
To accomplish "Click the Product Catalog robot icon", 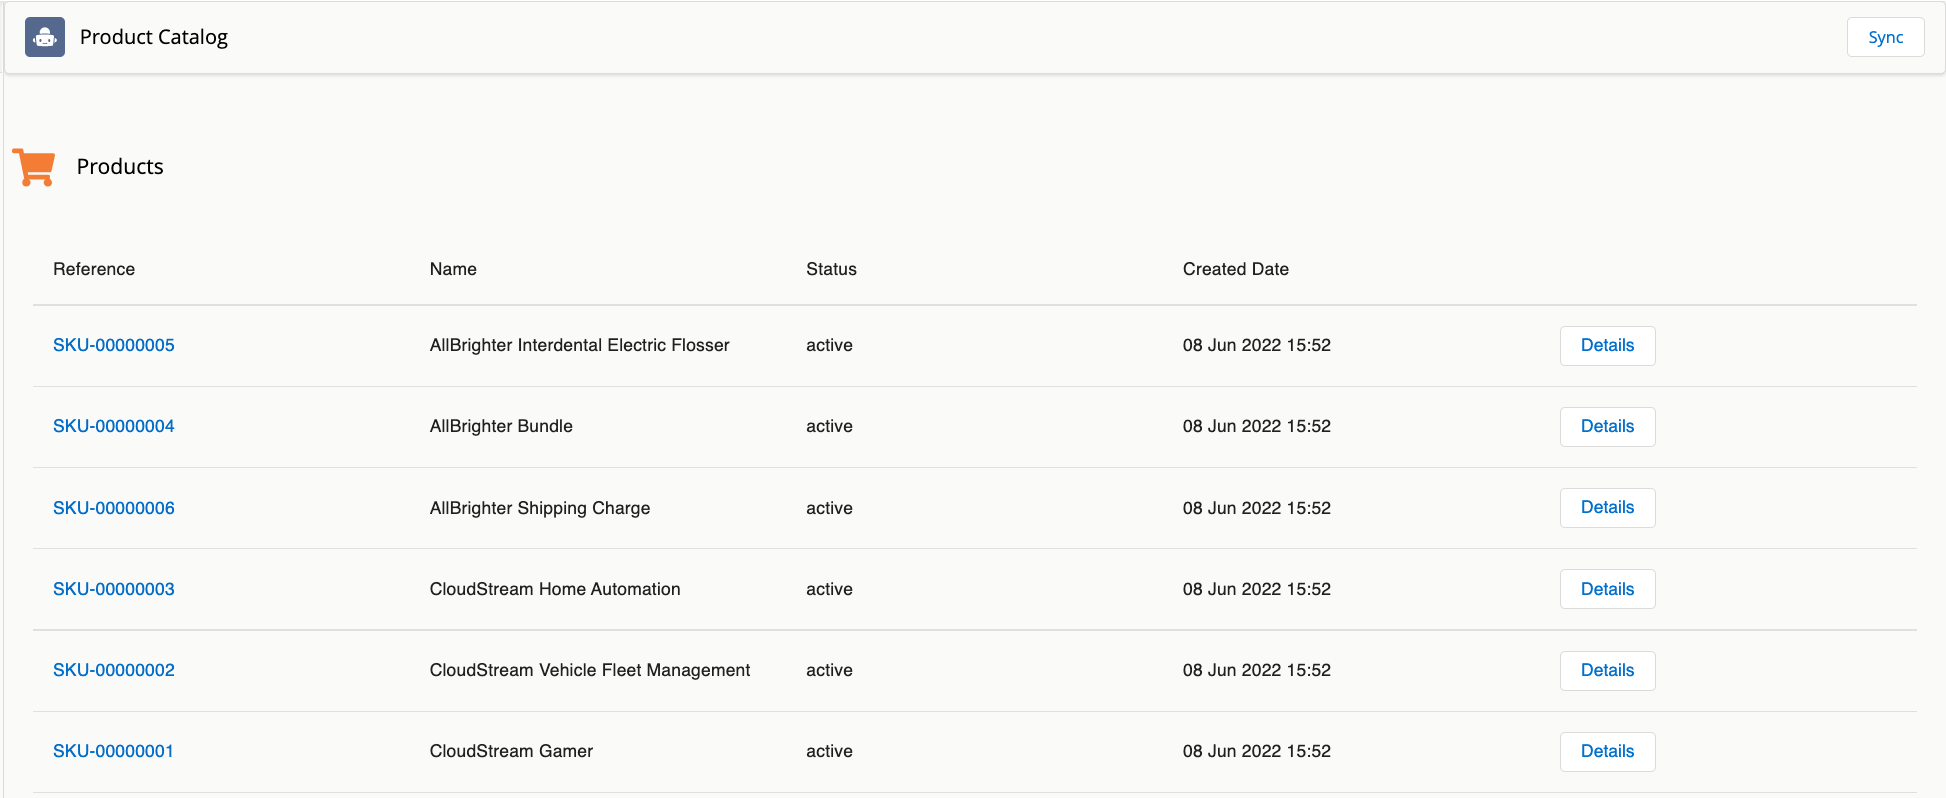I will pos(45,37).
